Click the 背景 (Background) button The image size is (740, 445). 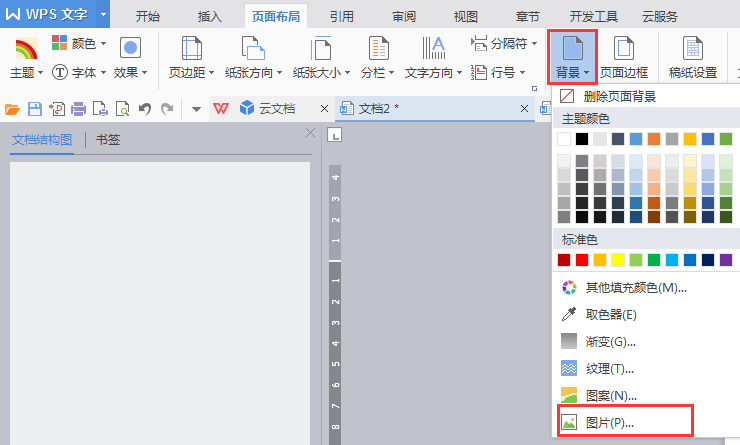573,57
